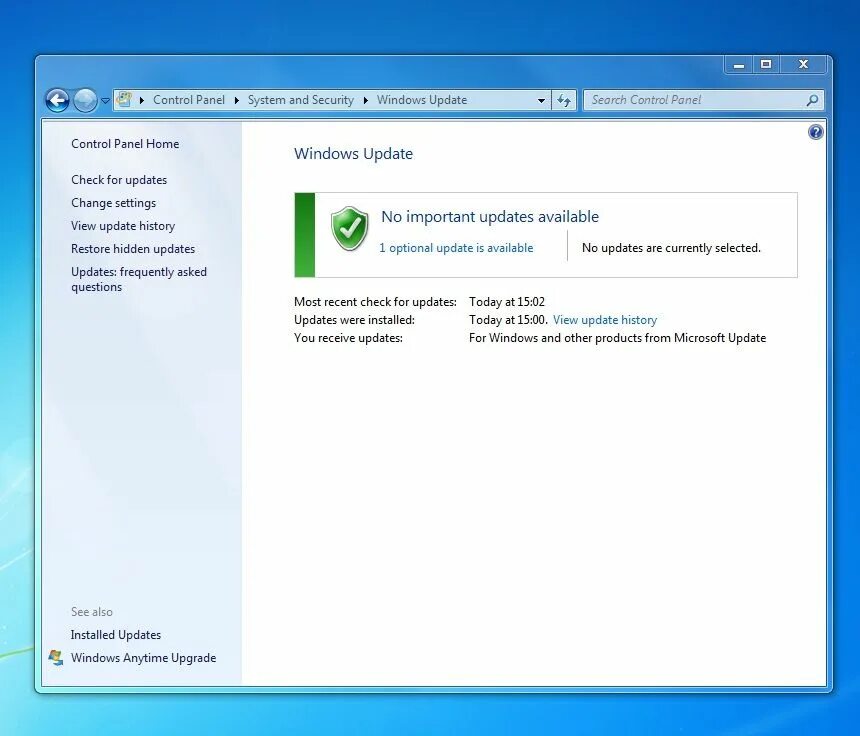Image resolution: width=860 pixels, height=736 pixels.
Task: Open View update history in sidebar
Action: [x=123, y=226]
